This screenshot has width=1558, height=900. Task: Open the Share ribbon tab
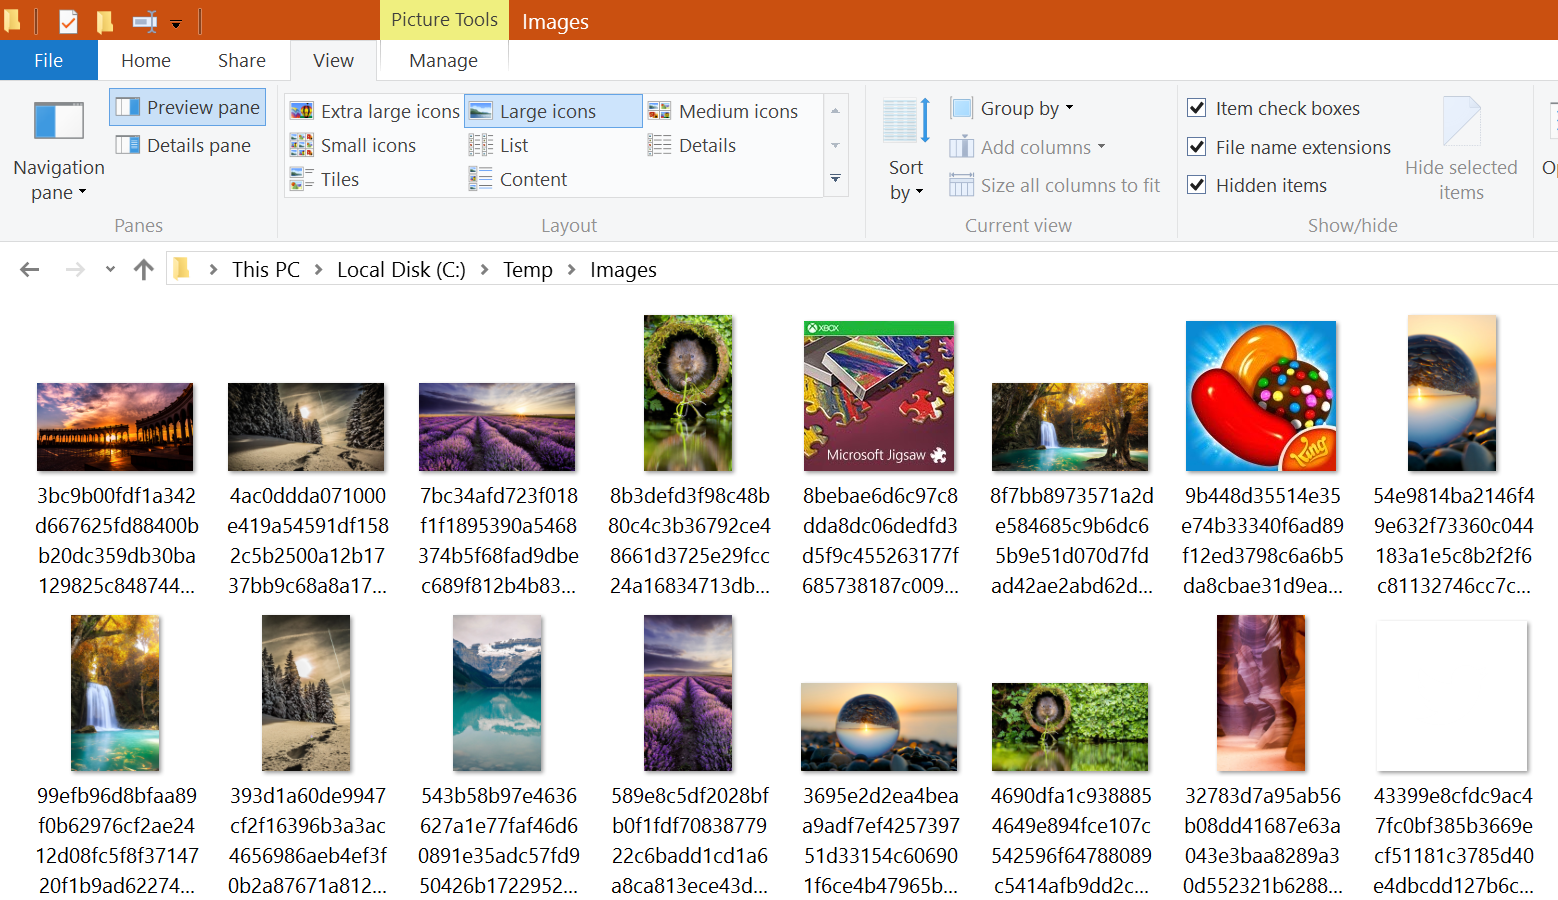pos(242,60)
